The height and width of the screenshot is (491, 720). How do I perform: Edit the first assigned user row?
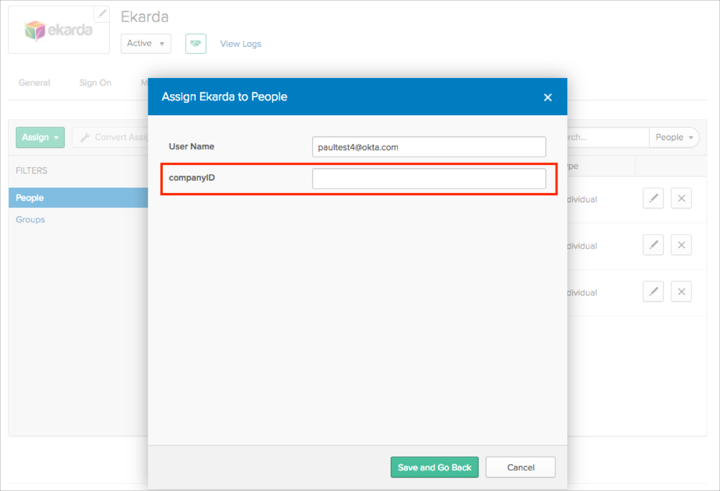pyautogui.click(x=653, y=199)
